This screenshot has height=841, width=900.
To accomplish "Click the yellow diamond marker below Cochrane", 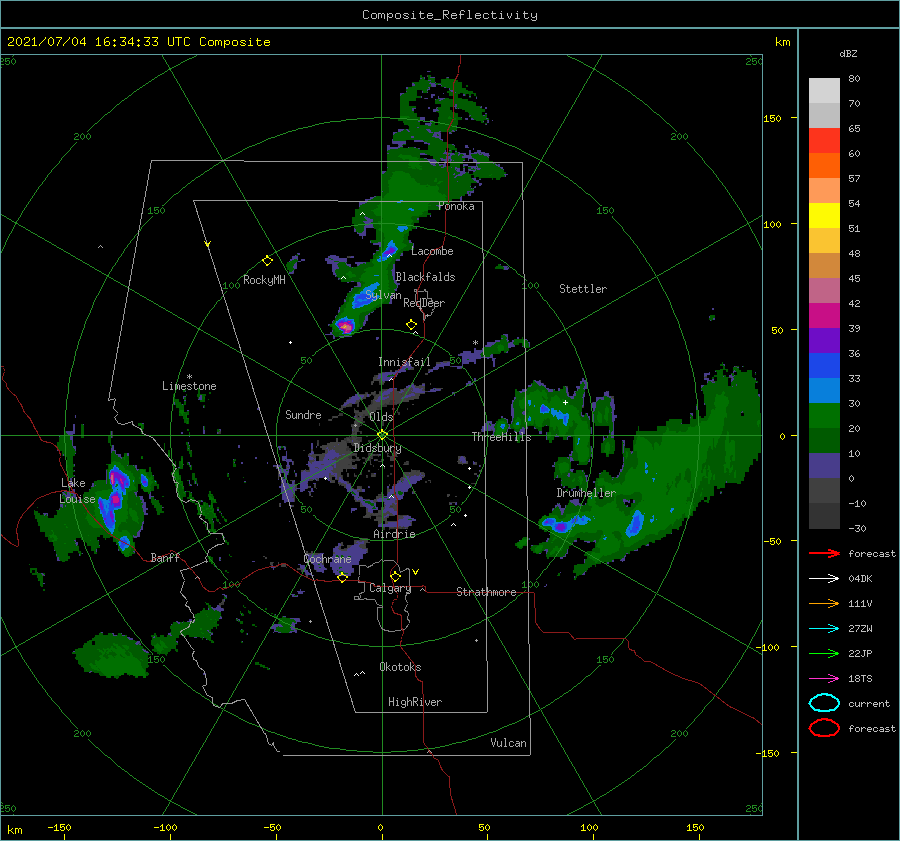I will pos(343,577).
